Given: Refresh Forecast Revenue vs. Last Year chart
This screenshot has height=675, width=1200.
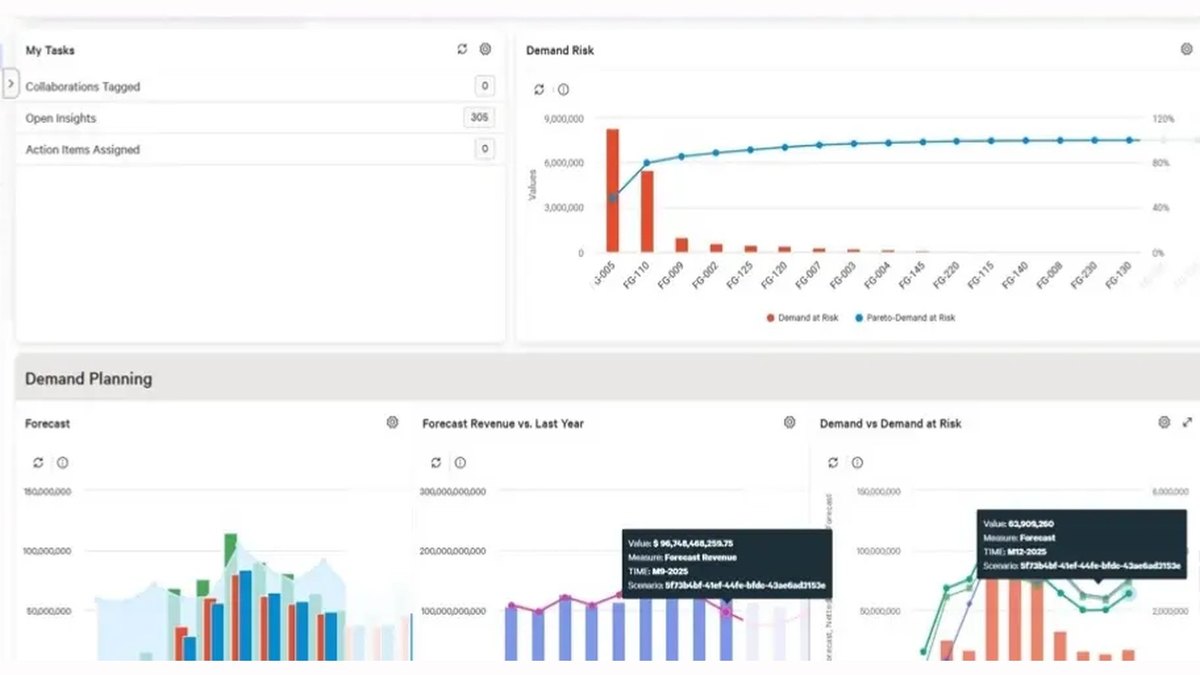Looking at the screenshot, I should (x=436, y=463).
